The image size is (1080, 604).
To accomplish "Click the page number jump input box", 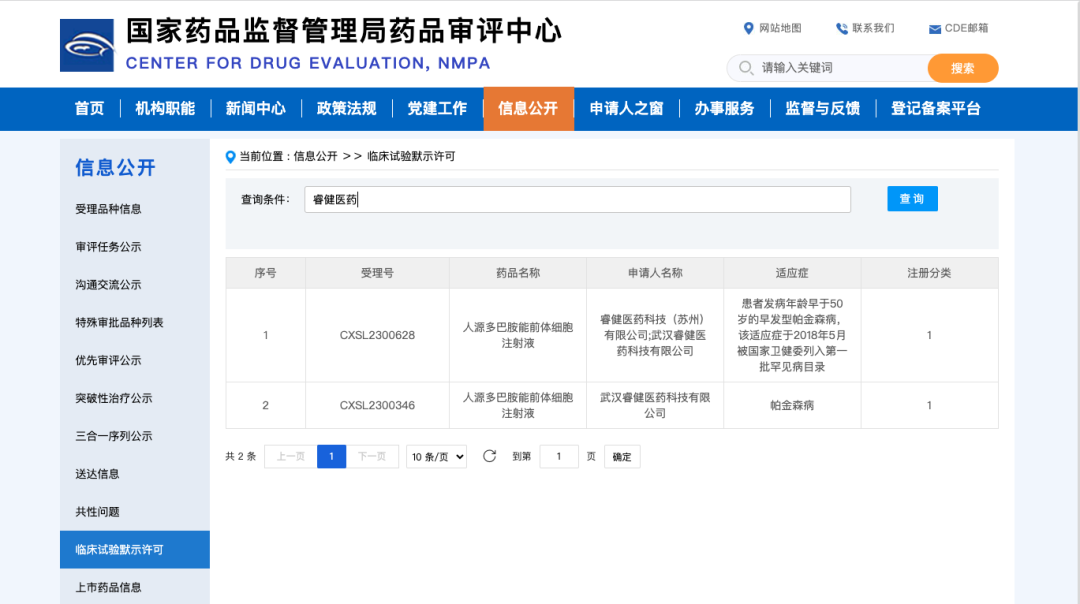I will click(x=559, y=457).
